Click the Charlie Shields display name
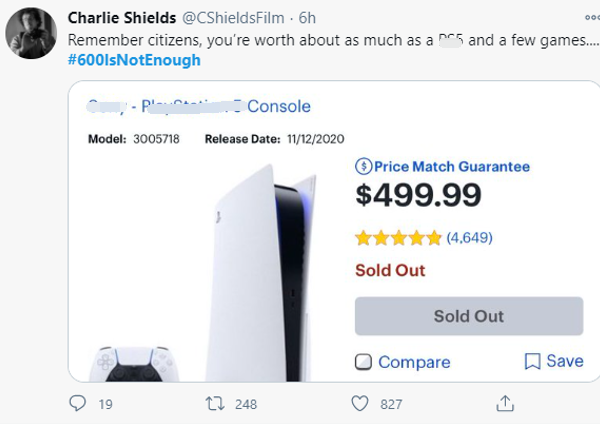This screenshot has width=600, height=424. pos(122,18)
